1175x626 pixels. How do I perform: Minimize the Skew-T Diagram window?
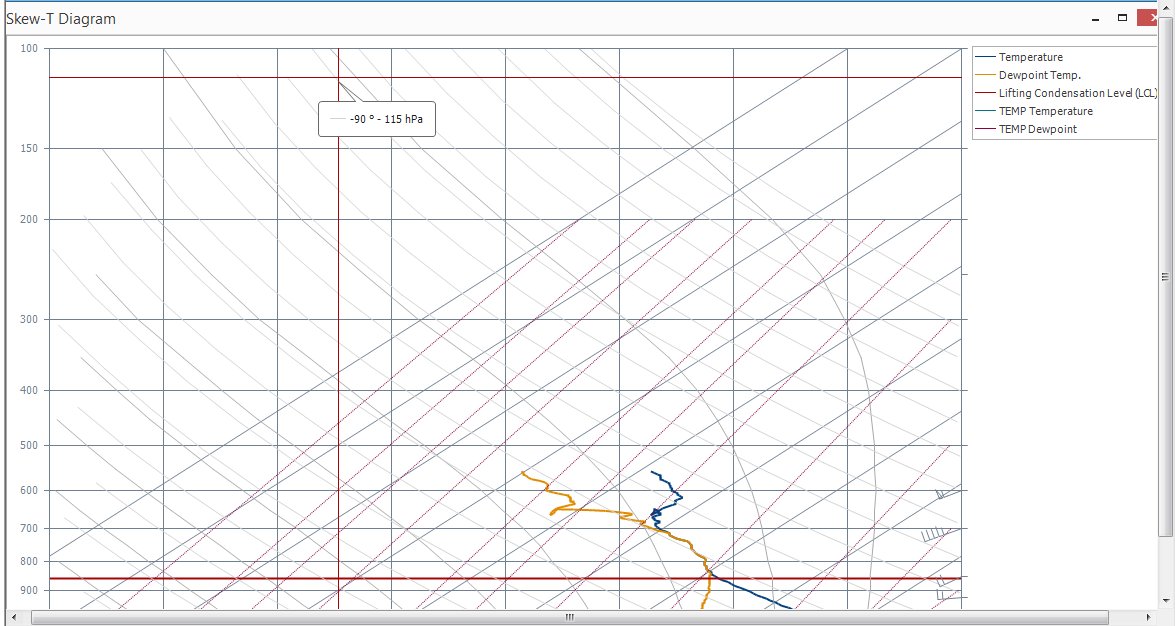pyautogui.click(x=1096, y=19)
